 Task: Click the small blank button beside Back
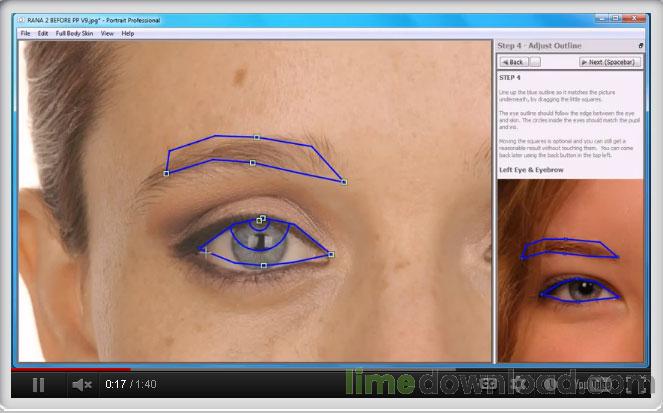535,62
